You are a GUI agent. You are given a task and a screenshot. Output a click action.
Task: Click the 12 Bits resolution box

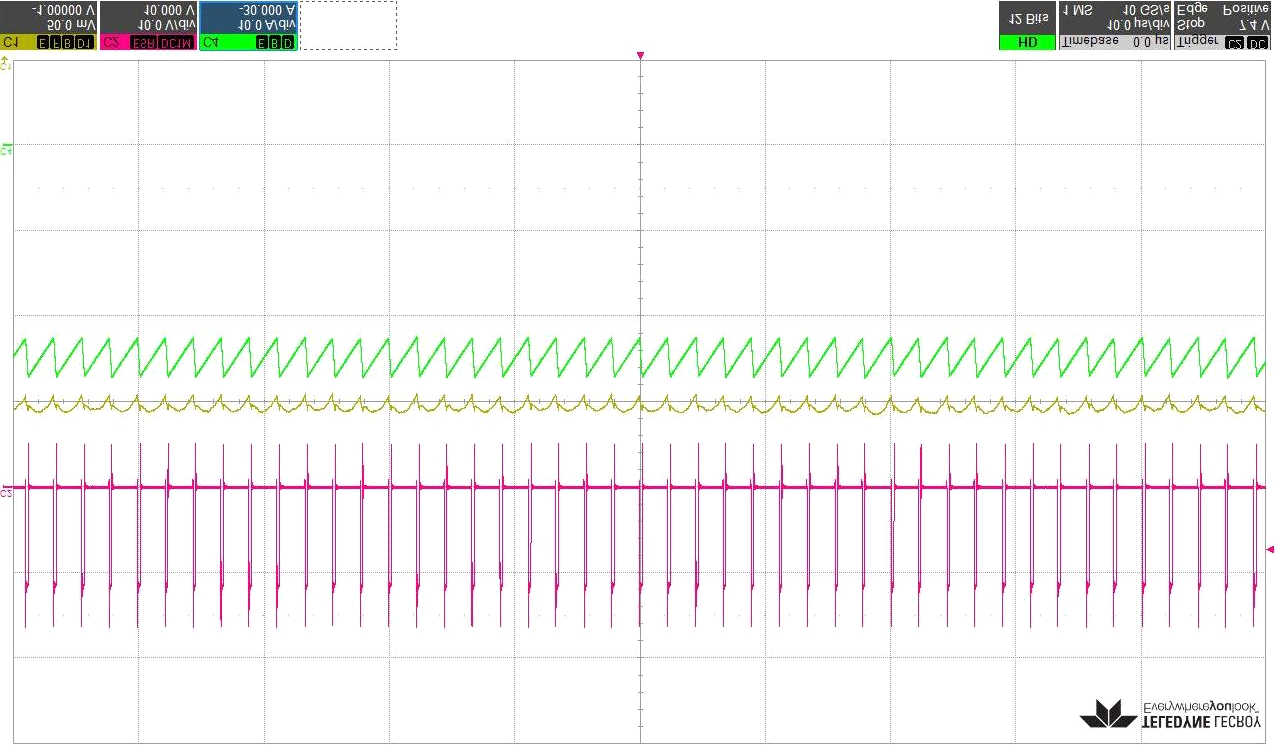pyautogui.click(x=1026, y=18)
